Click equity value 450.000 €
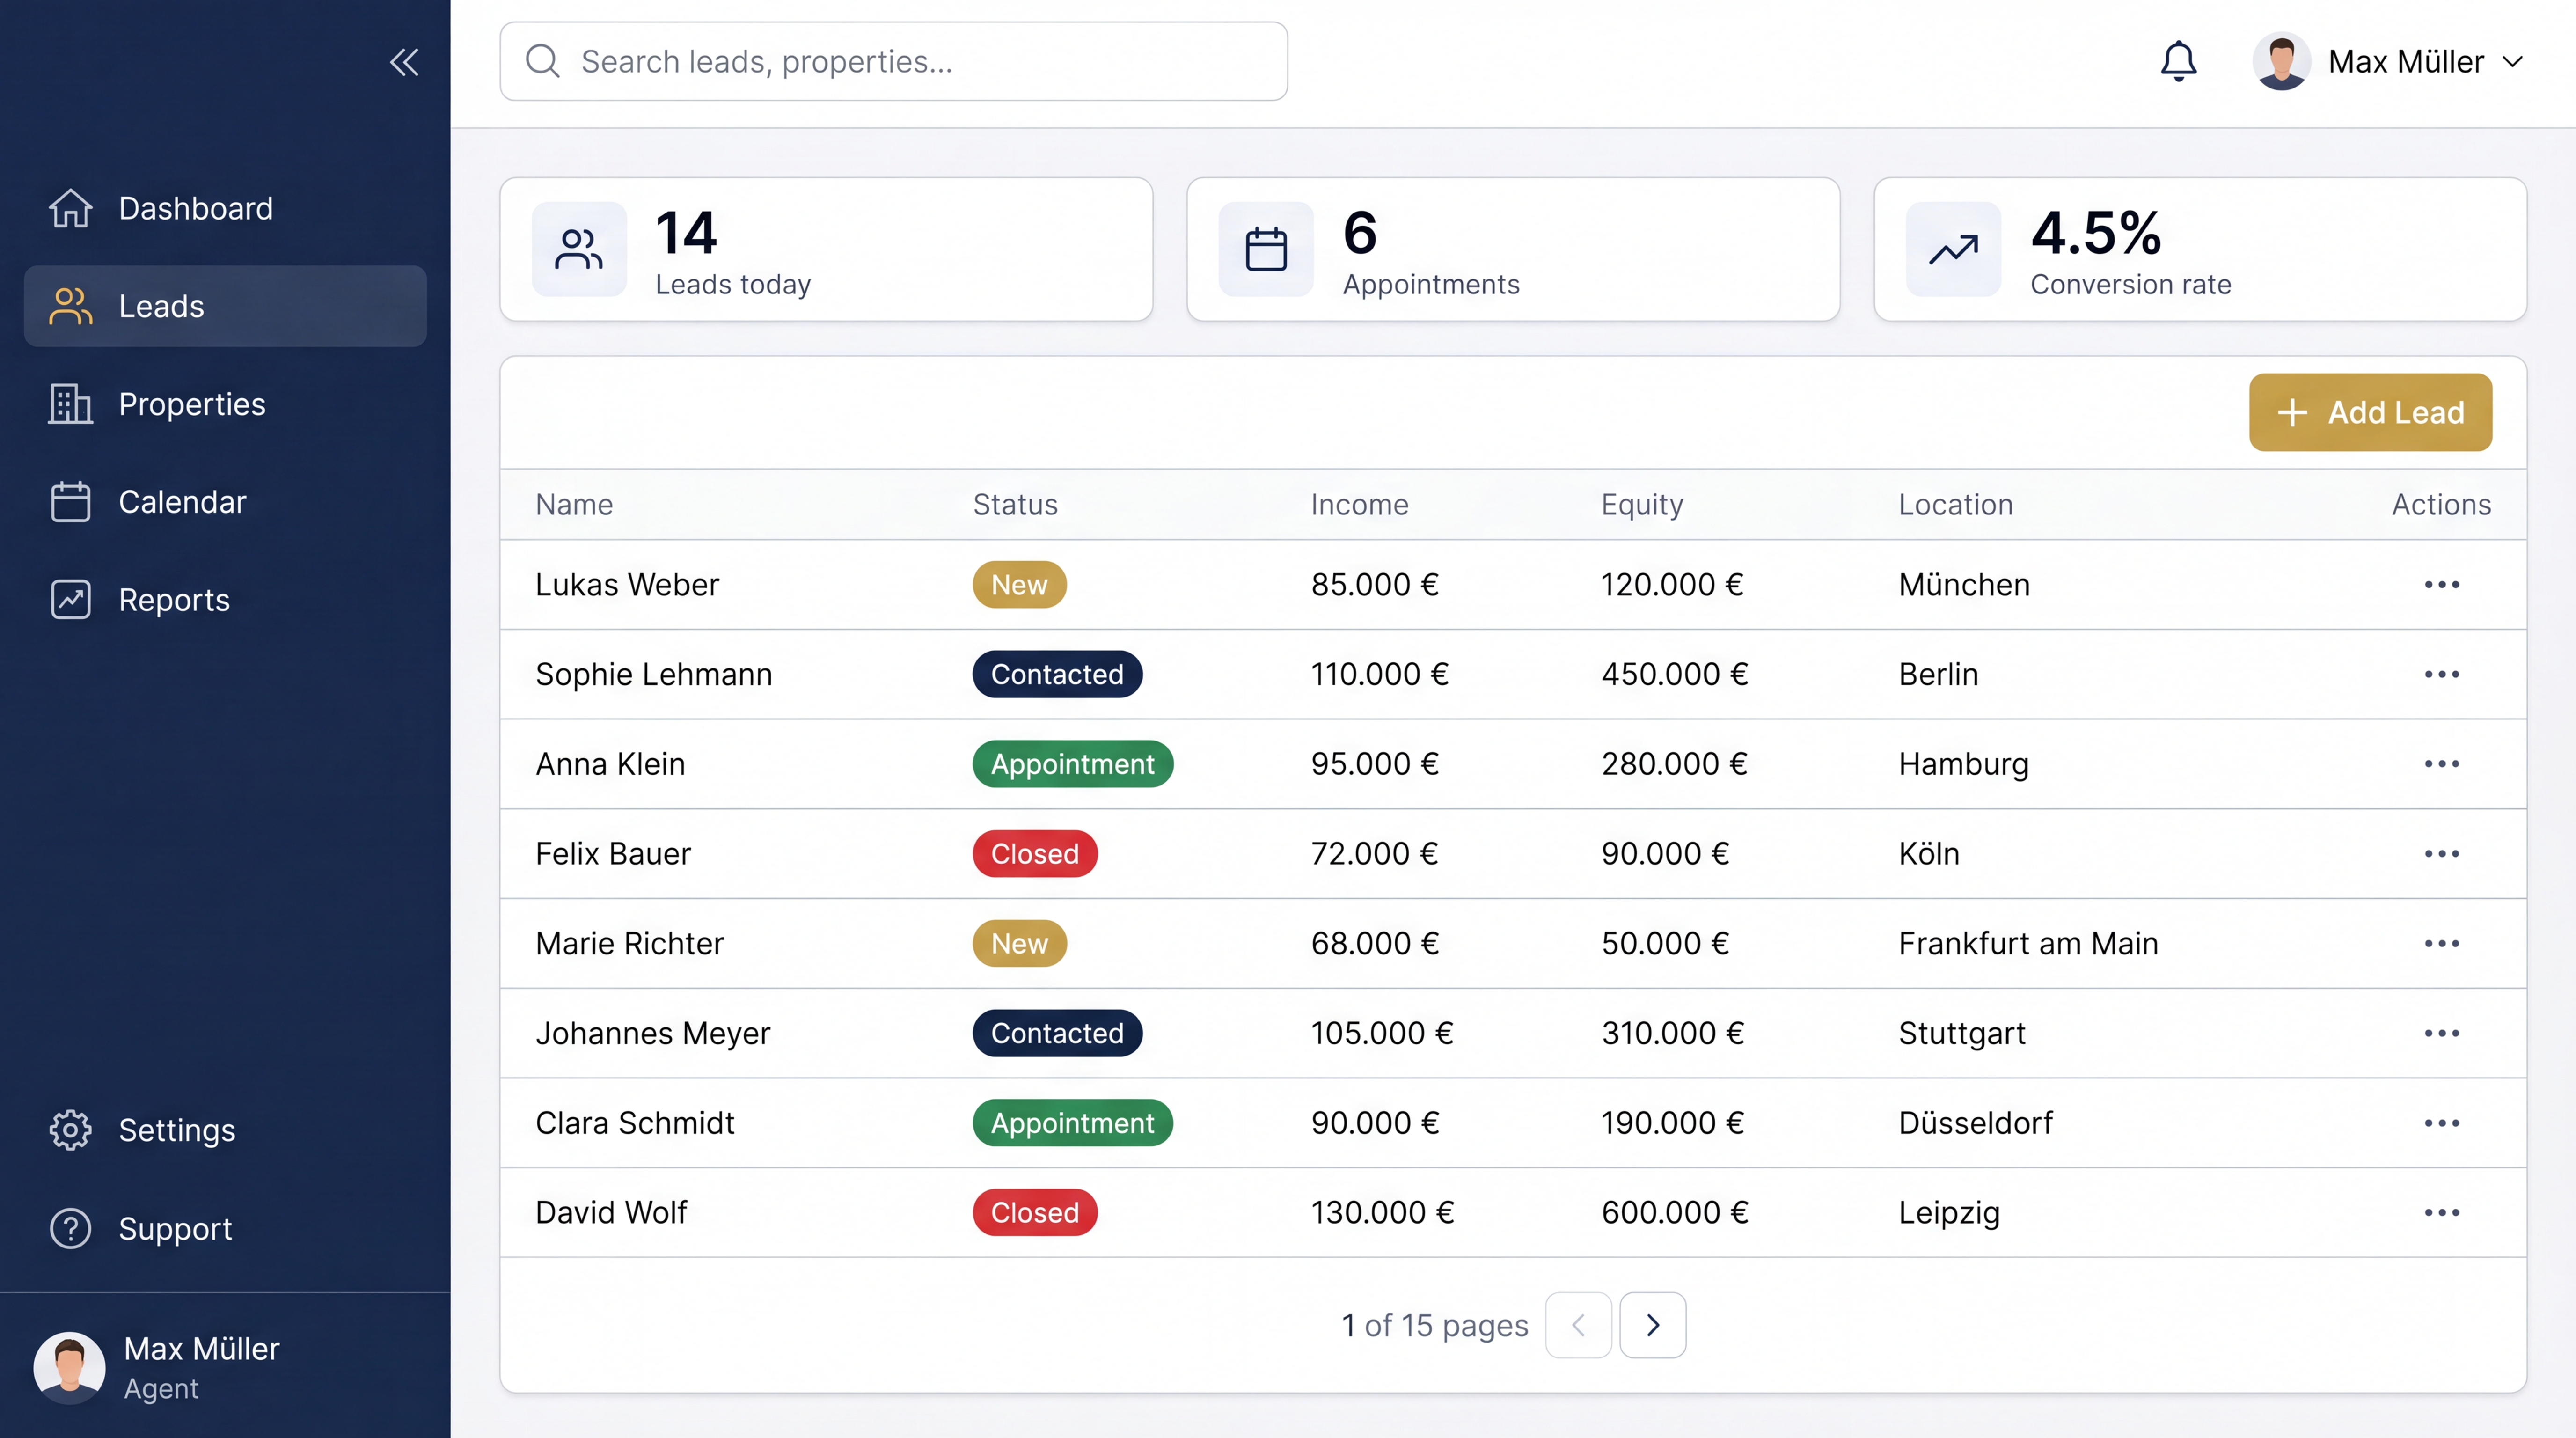Image resolution: width=2576 pixels, height=1438 pixels. pyautogui.click(x=1674, y=674)
